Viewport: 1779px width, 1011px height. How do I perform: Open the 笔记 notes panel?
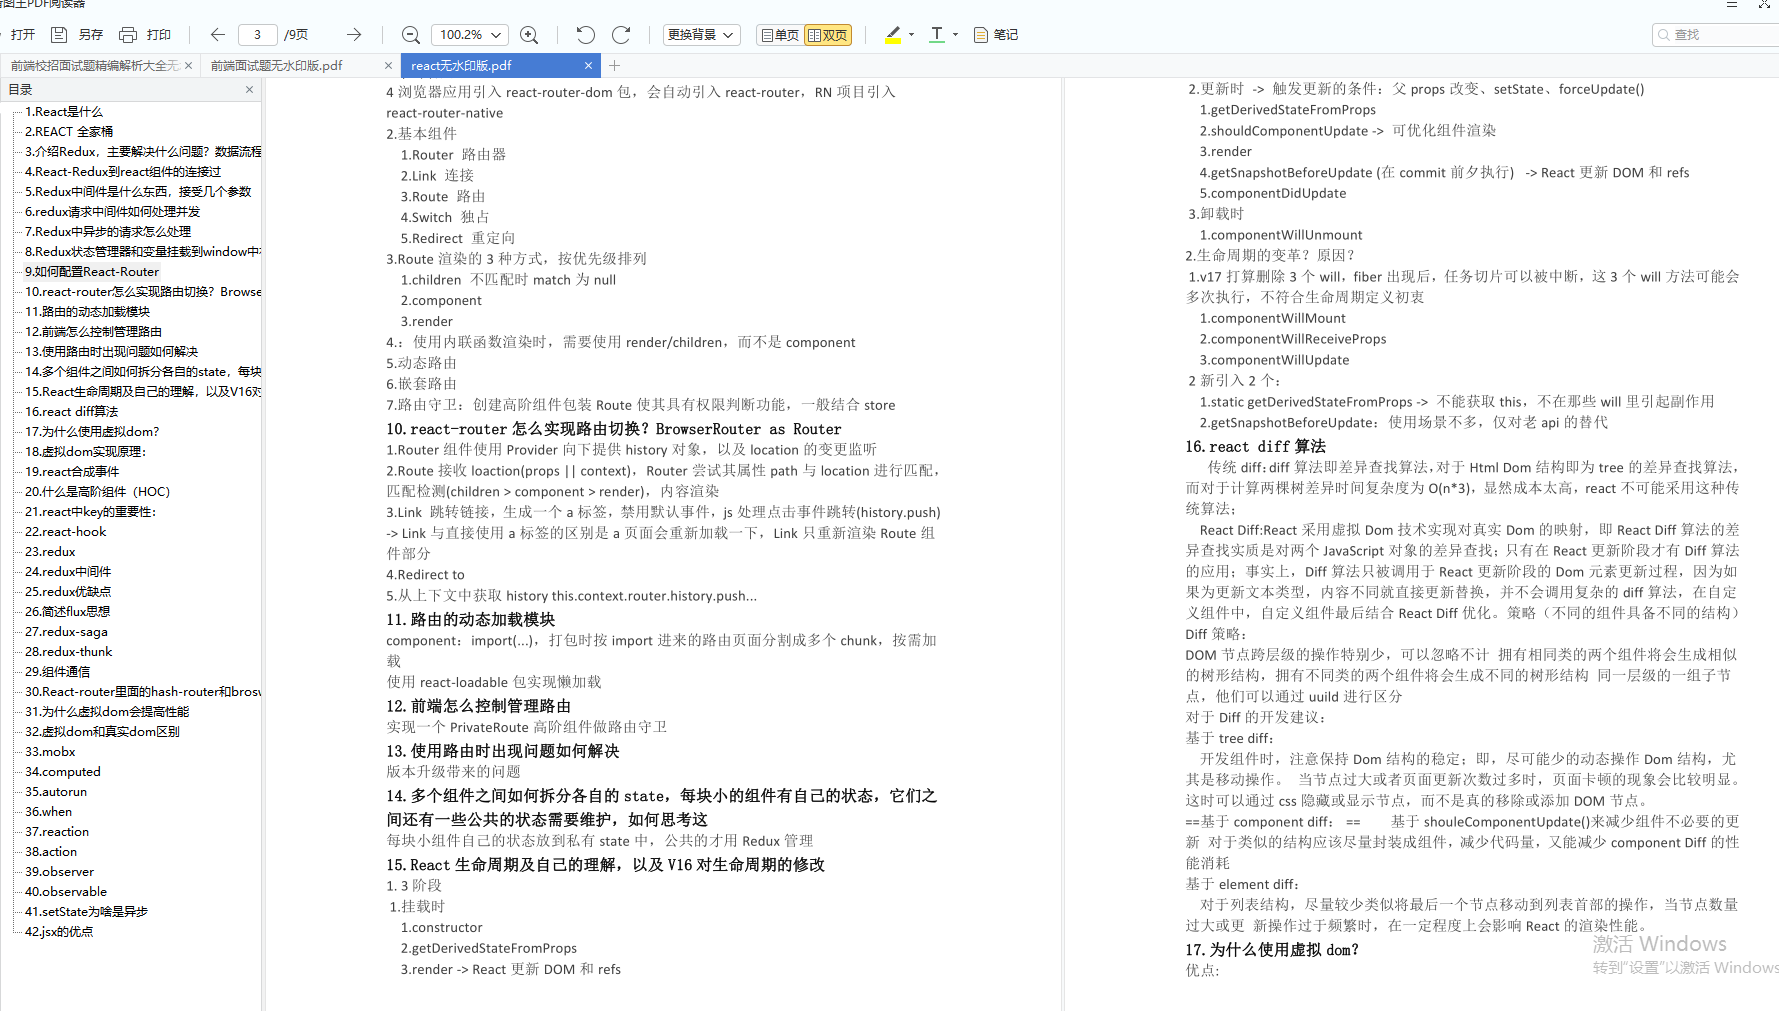[995, 34]
